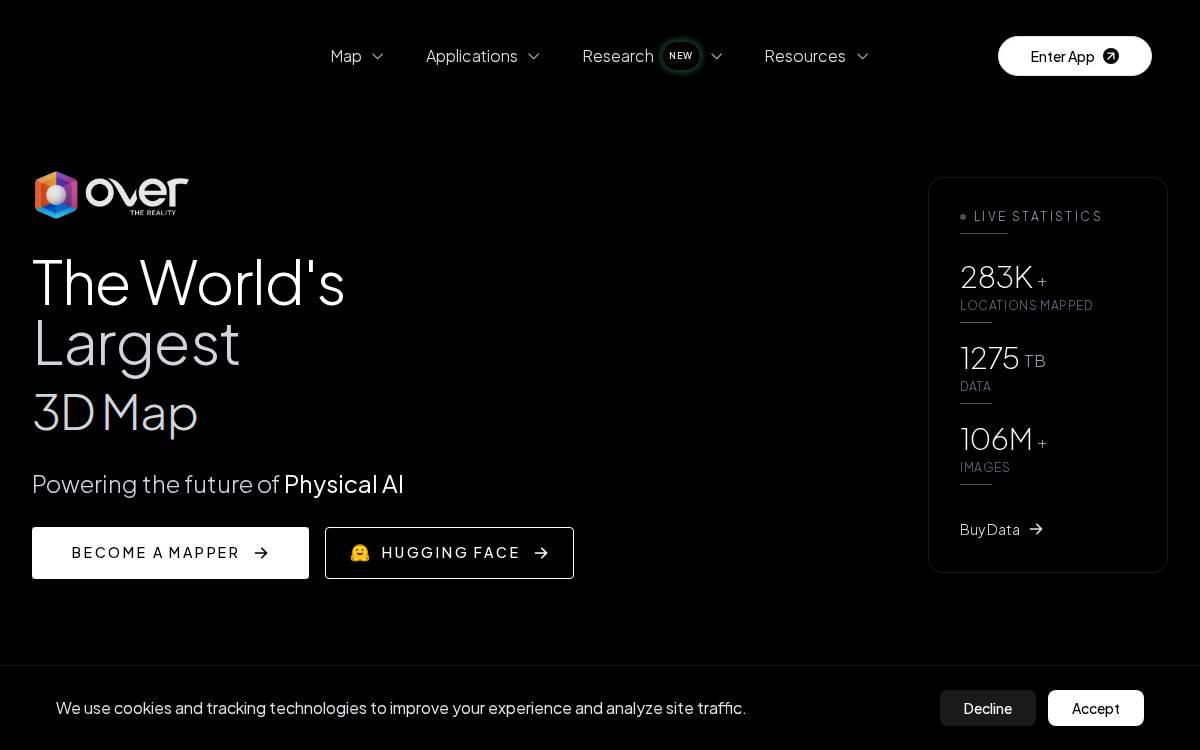Click the arrow on Become a Mapper
Image resolution: width=1200 pixels, height=750 pixels.
(x=261, y=553)
